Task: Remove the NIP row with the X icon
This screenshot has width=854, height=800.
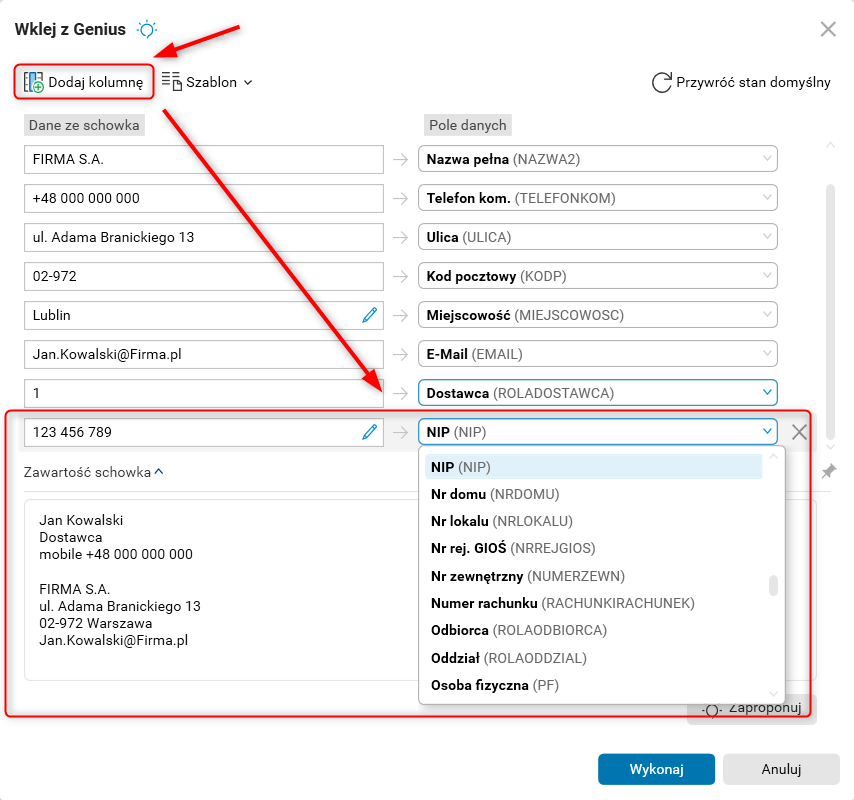Action: click(x=800, y=432)
